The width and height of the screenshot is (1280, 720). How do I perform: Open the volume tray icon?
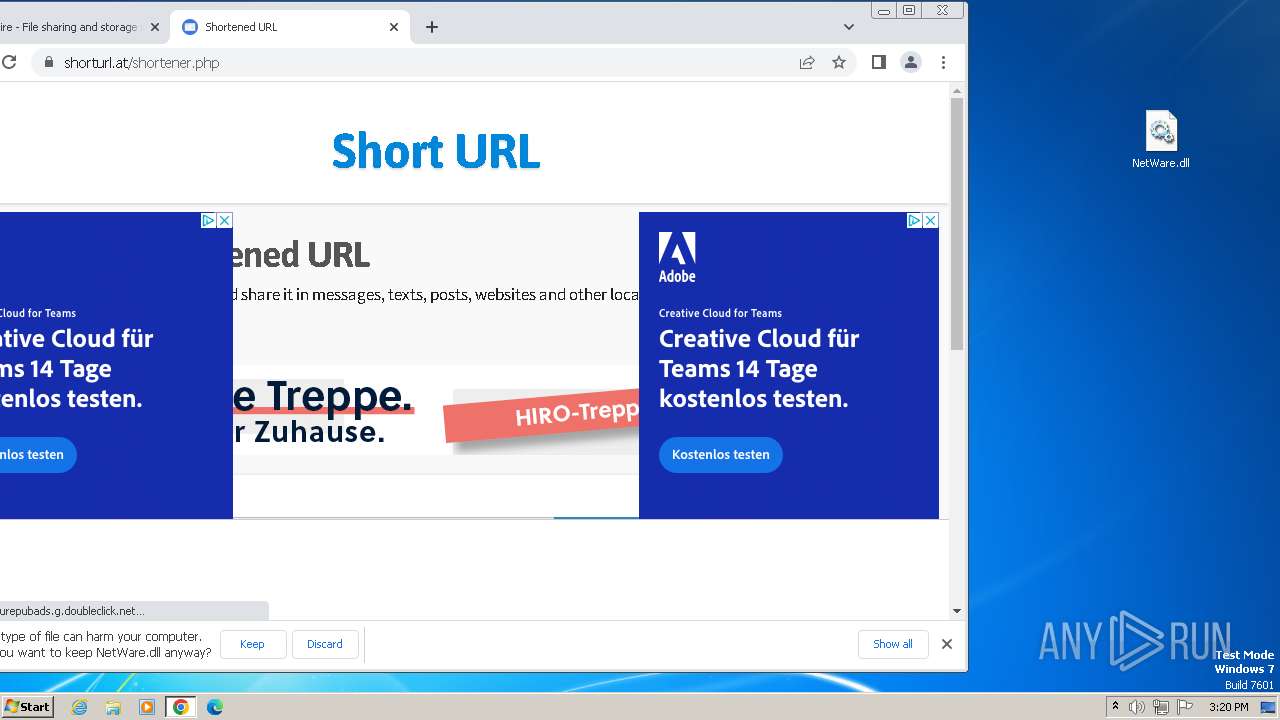pos(1137,707)
